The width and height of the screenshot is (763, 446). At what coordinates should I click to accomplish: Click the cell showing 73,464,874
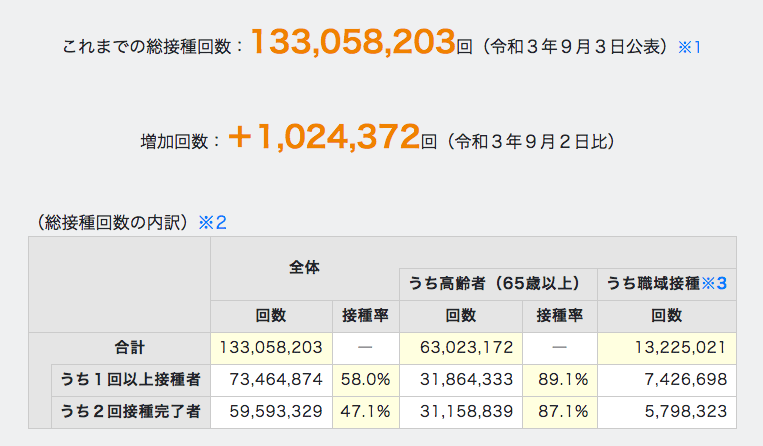(271, 379)
